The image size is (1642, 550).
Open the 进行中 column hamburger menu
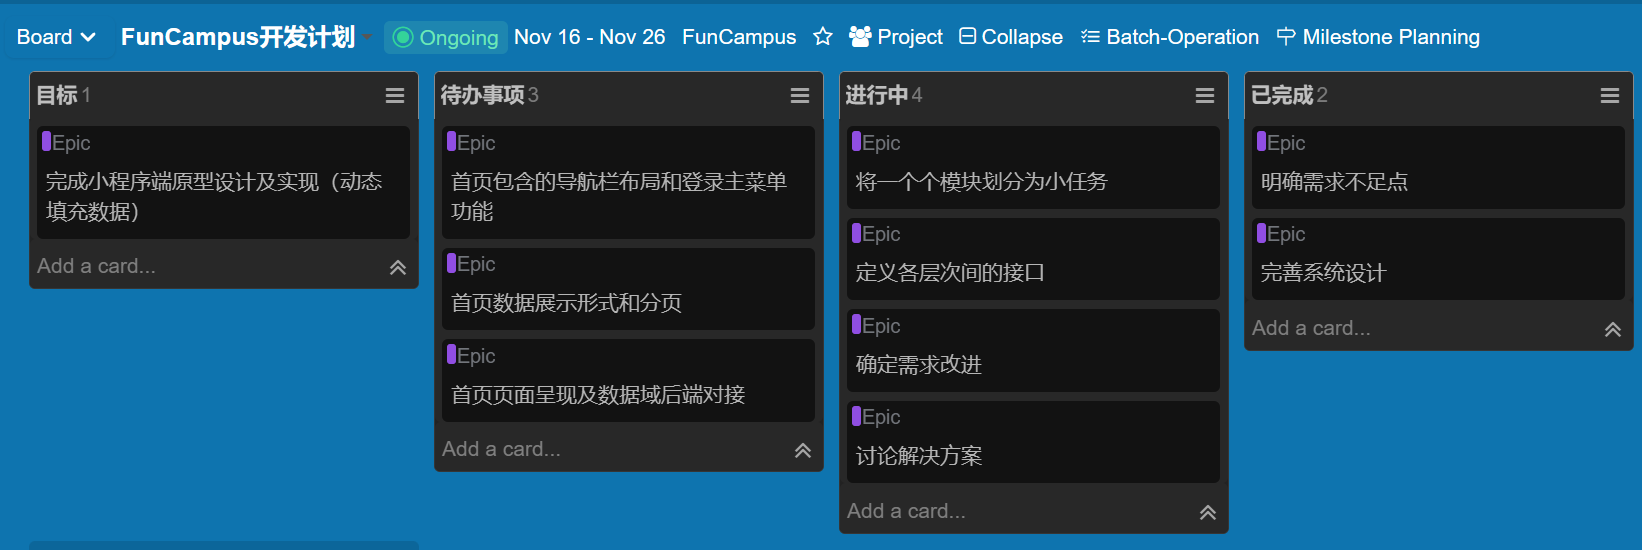click(1205, 96)
